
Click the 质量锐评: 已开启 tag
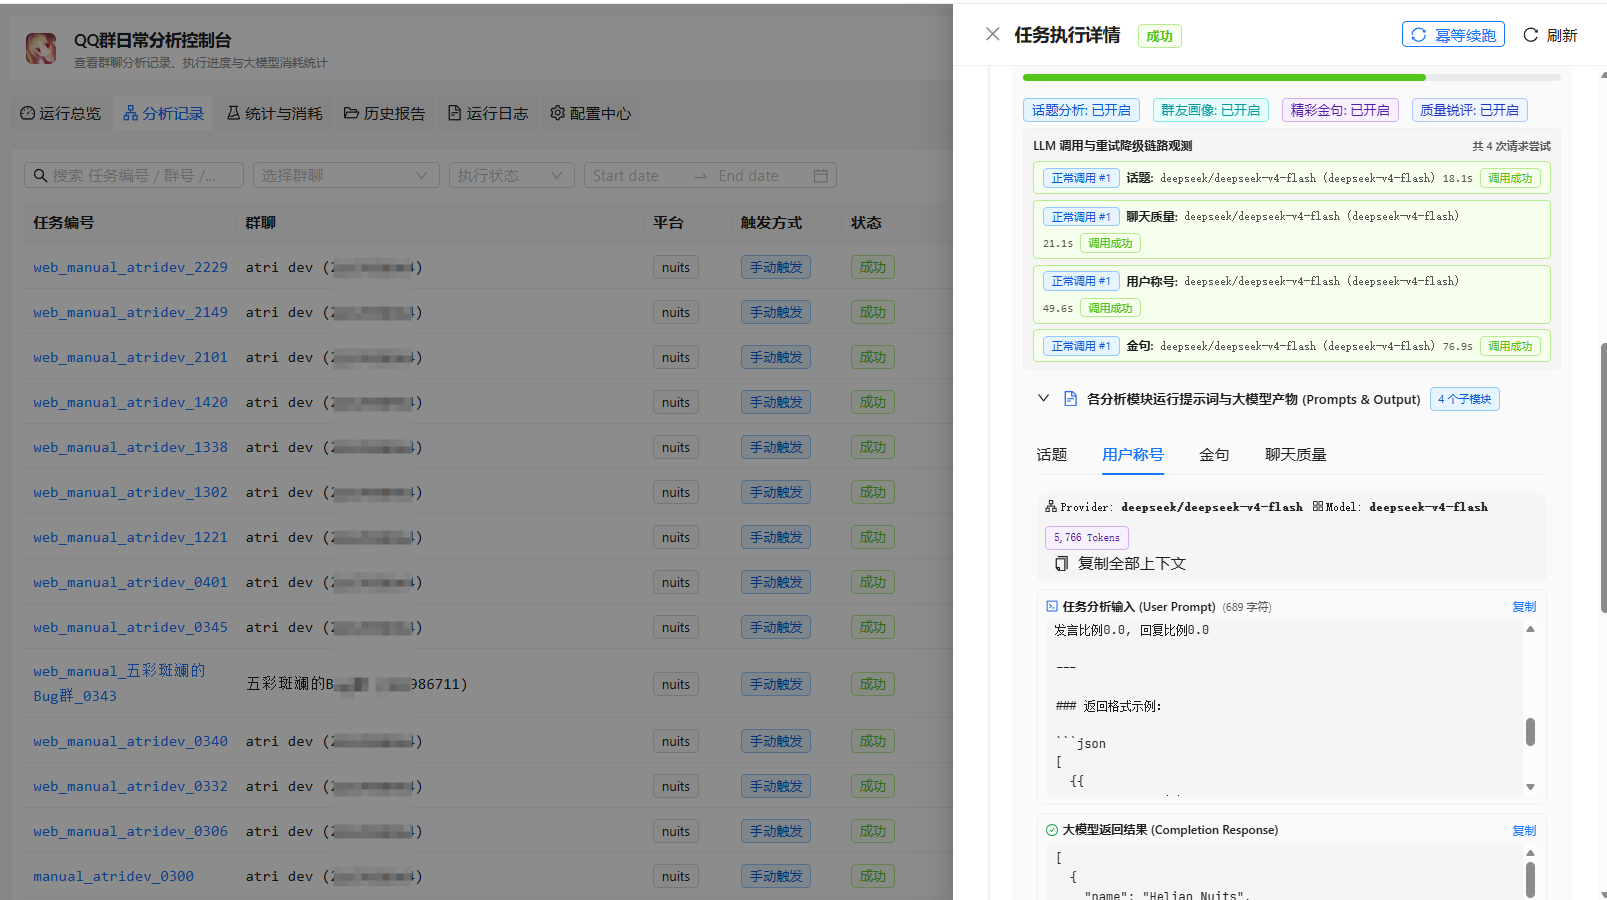click(1469, 110)
